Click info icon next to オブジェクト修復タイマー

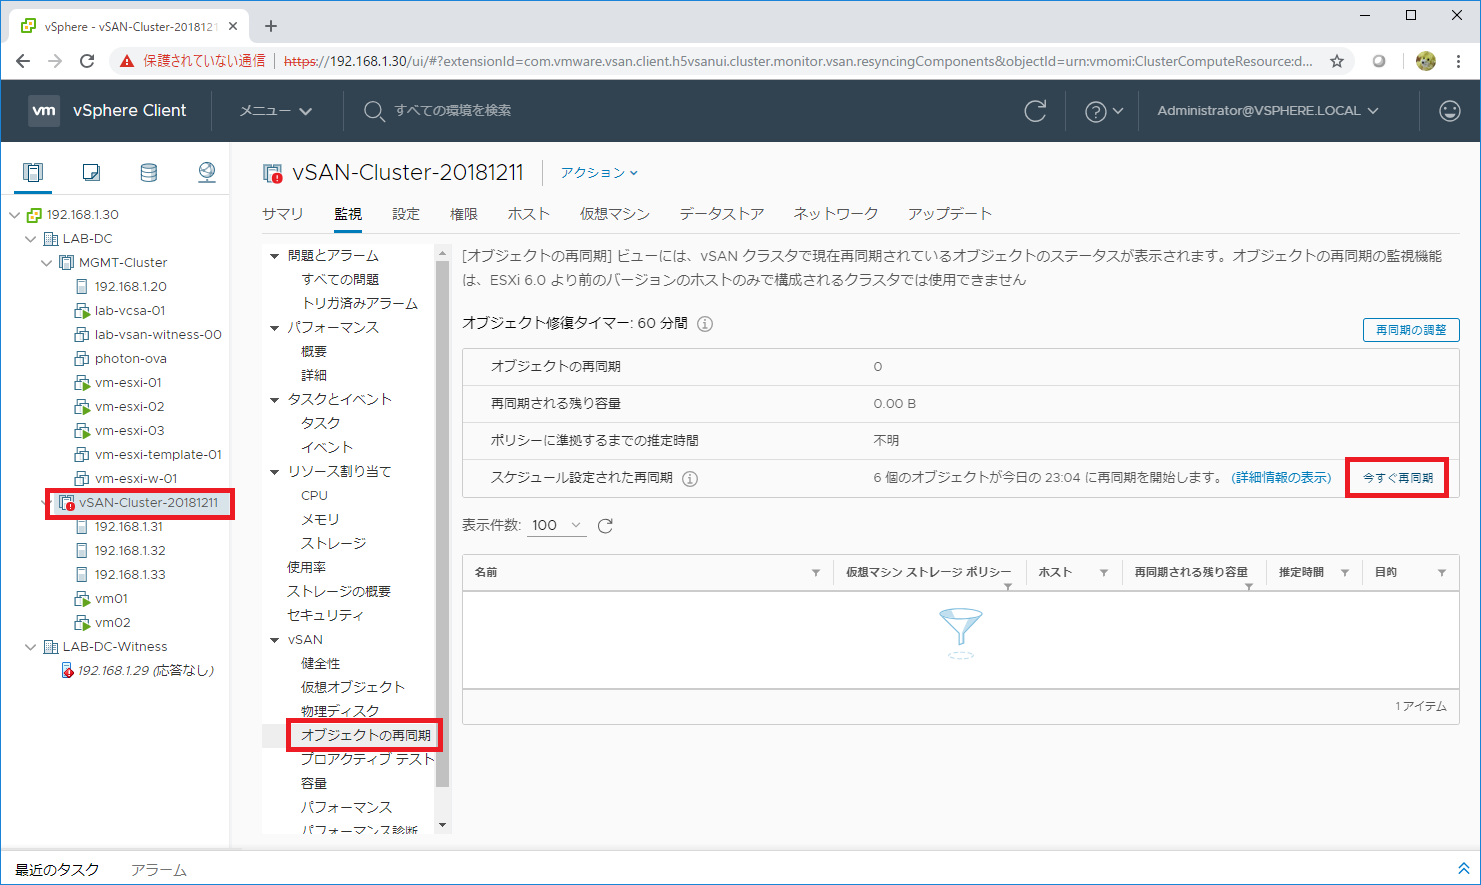pyautogui.click(x=705, y=324)
